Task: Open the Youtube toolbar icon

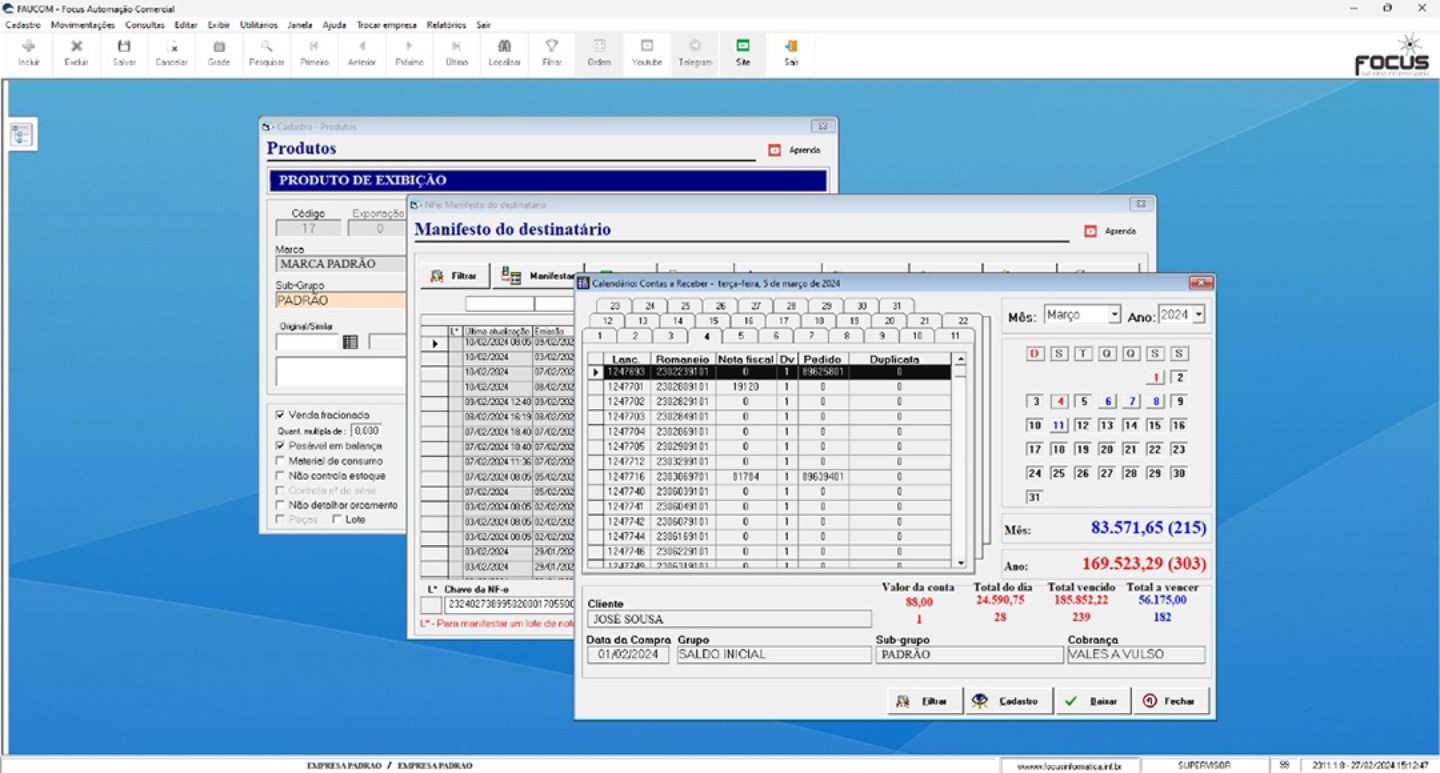Action: [x=647, y=46]
